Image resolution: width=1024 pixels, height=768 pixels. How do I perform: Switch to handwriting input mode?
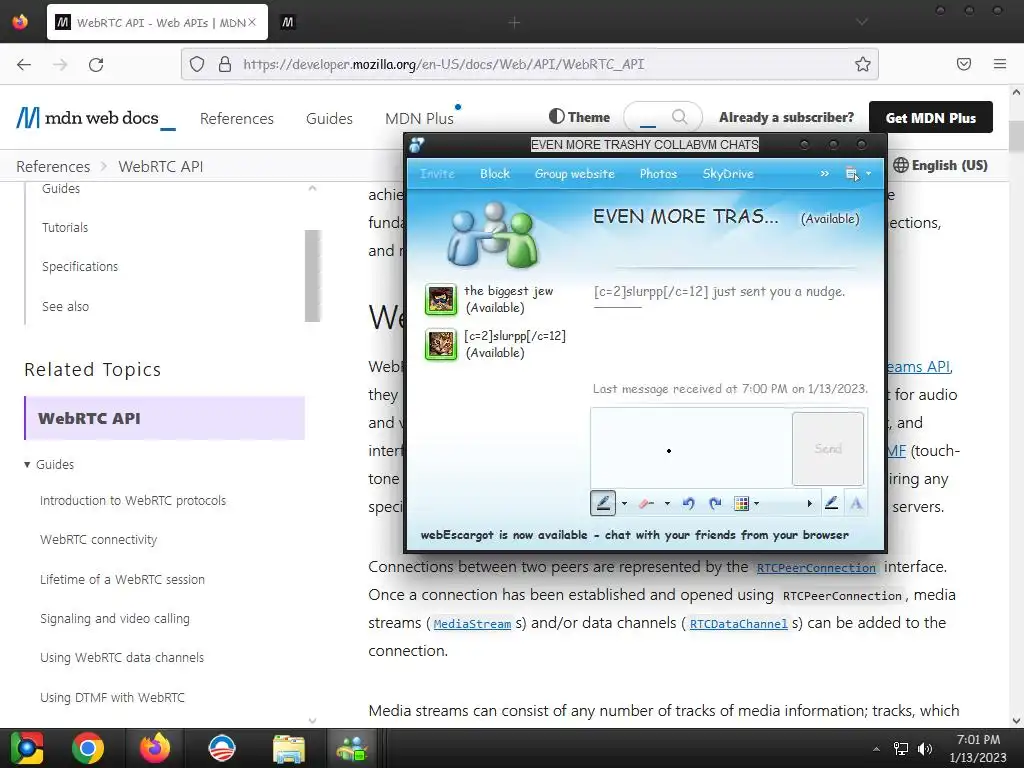point(831,503)
